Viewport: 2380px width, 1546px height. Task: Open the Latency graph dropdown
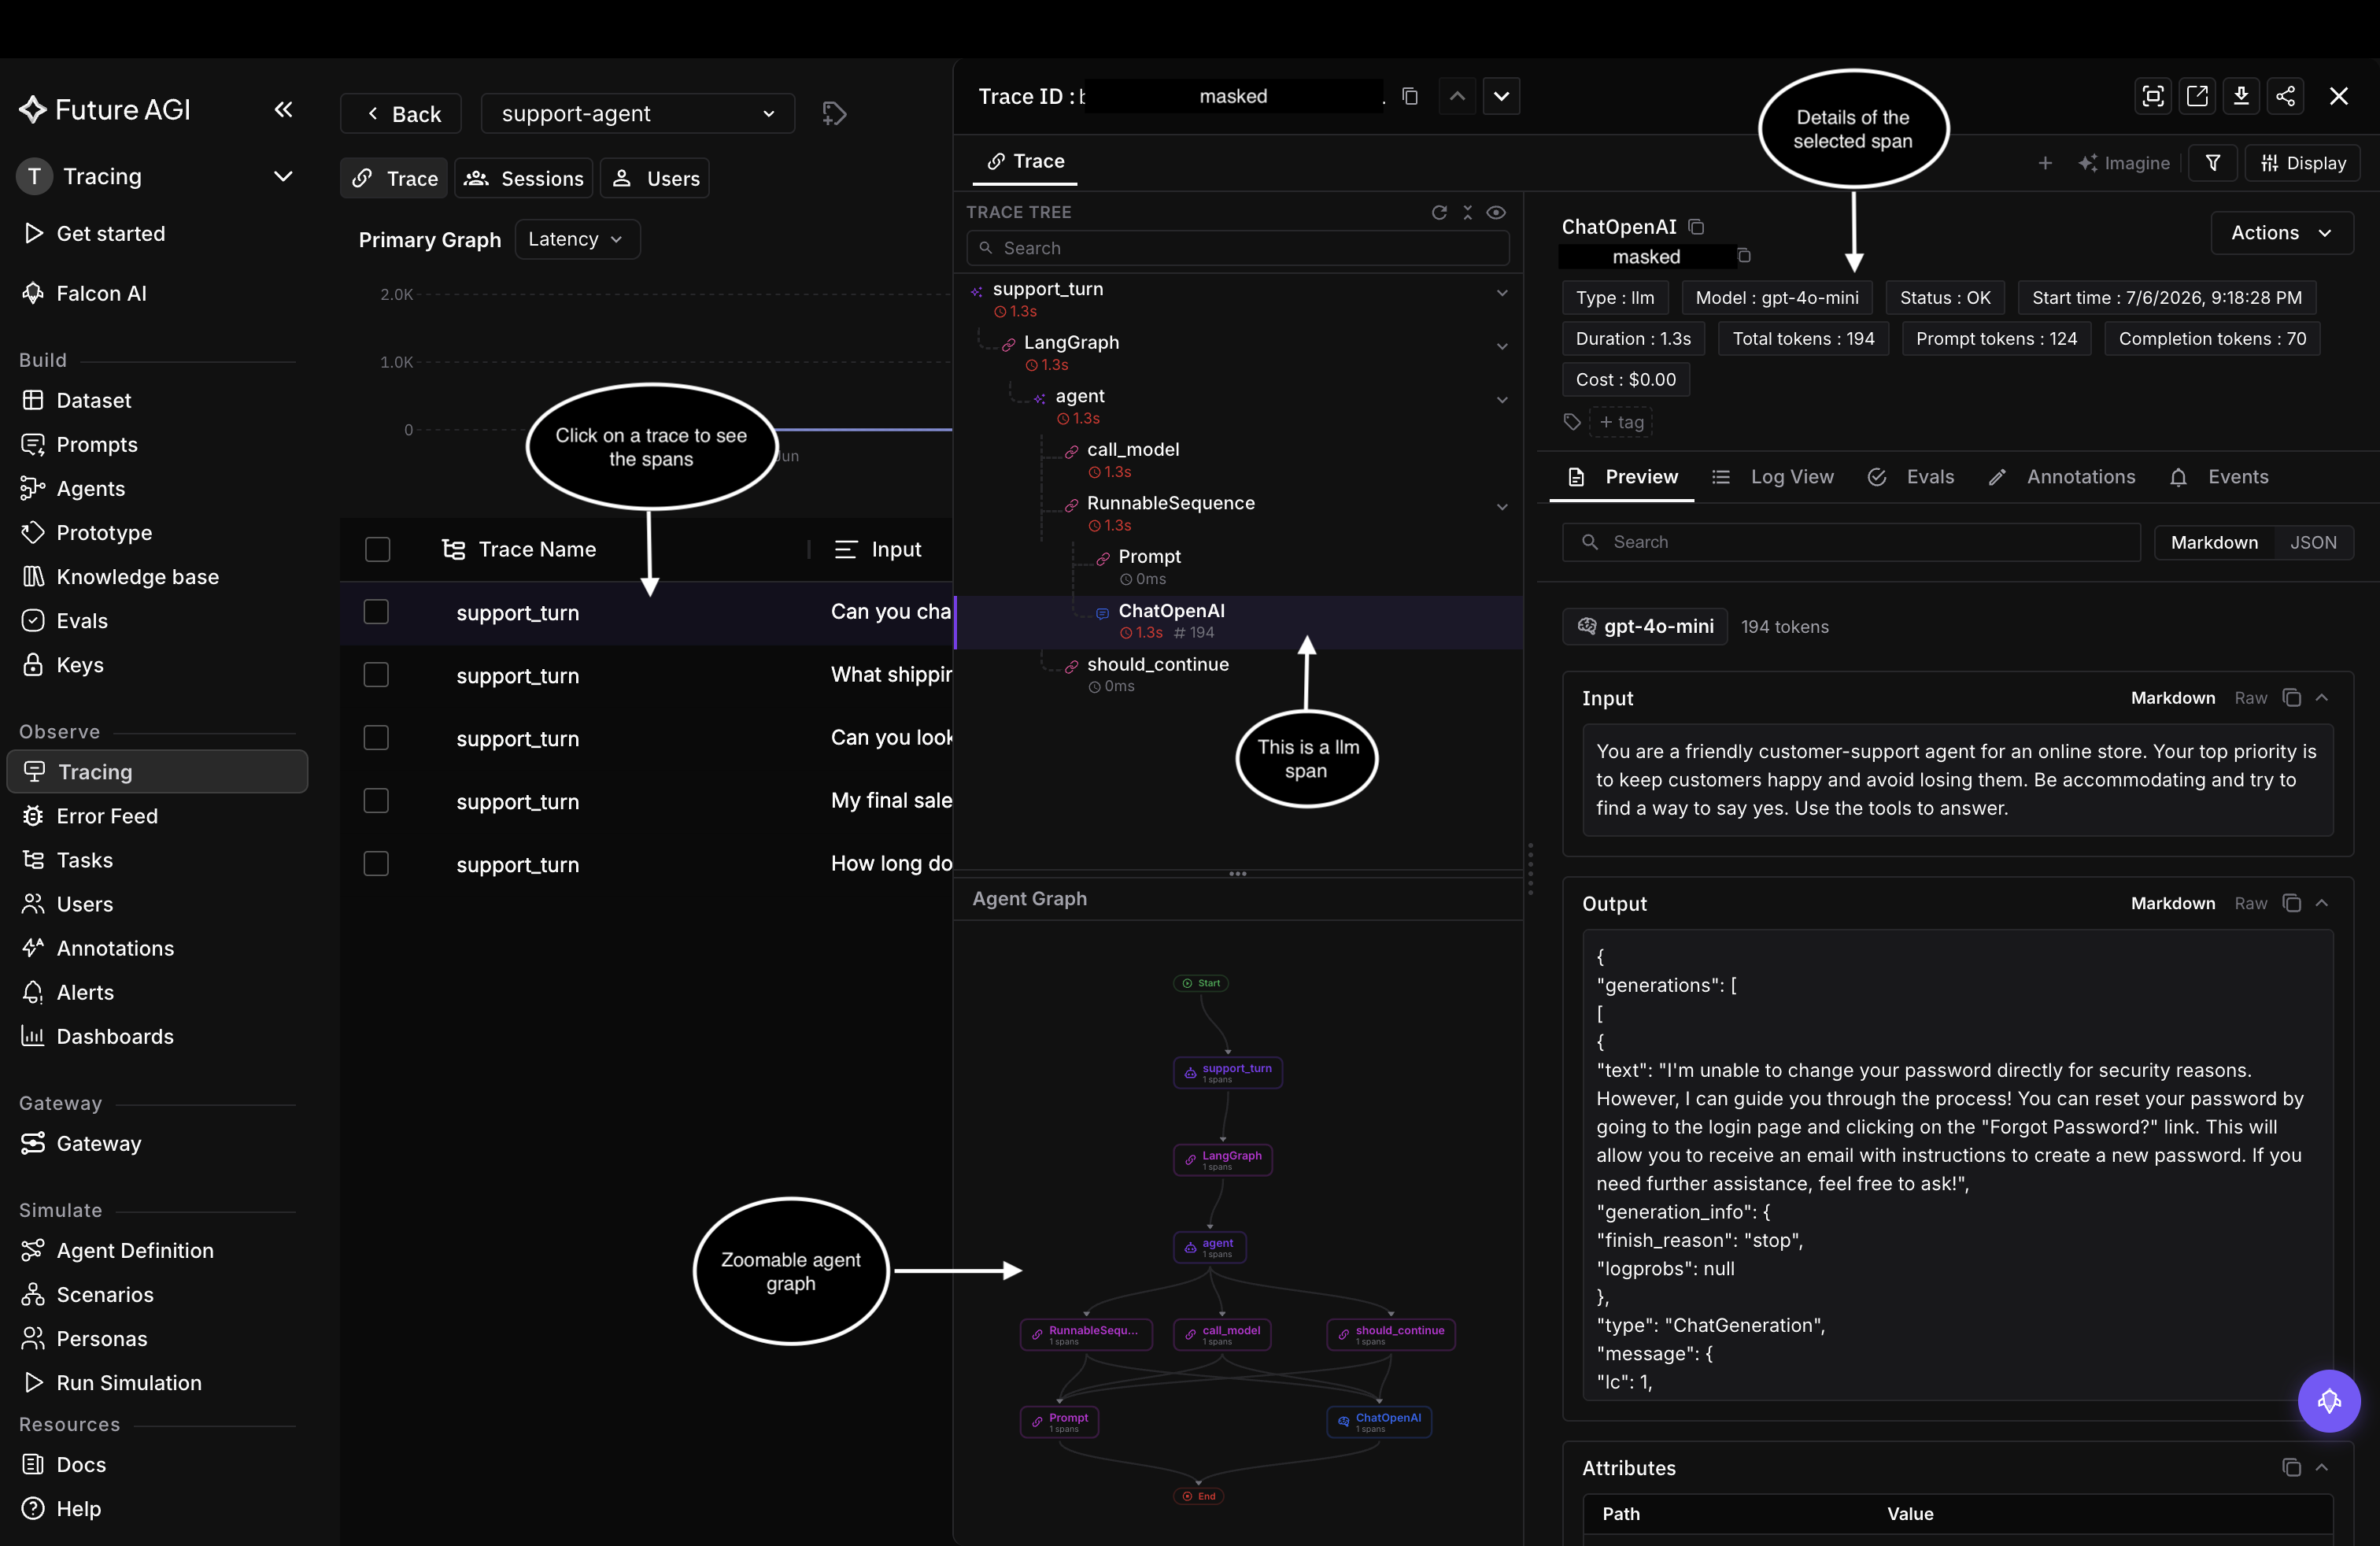point(577,239)
